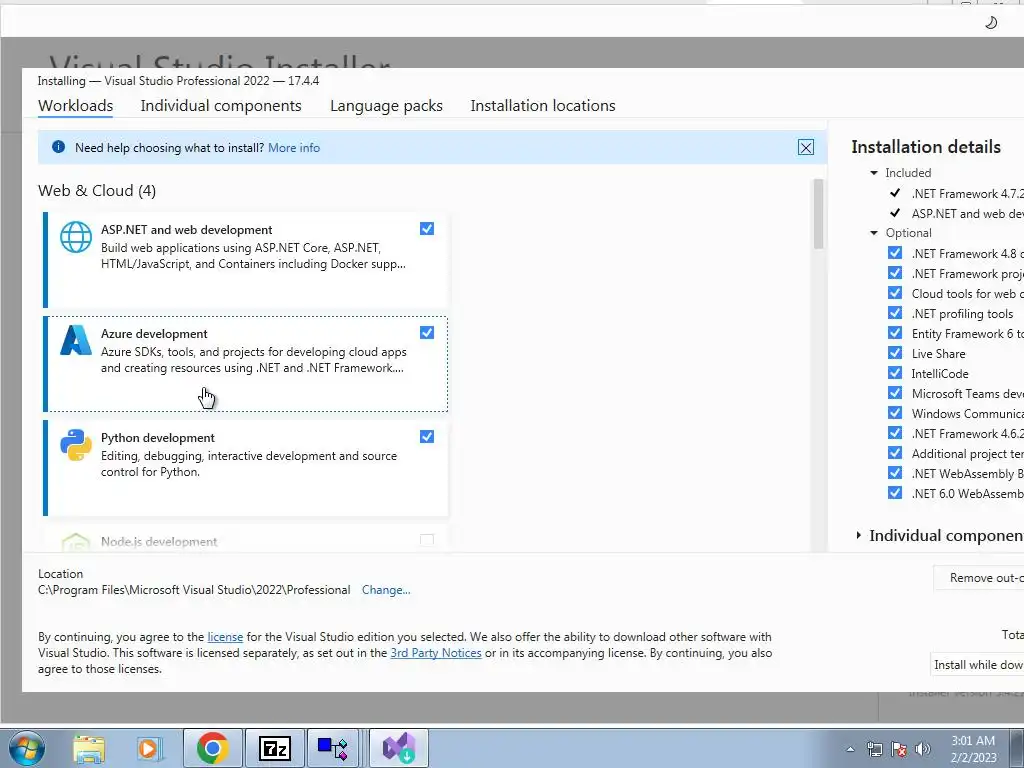Screen dimensions: 1024x768
Task: Open File Explorer from the taskbar
Action: (x=89, y=748)
